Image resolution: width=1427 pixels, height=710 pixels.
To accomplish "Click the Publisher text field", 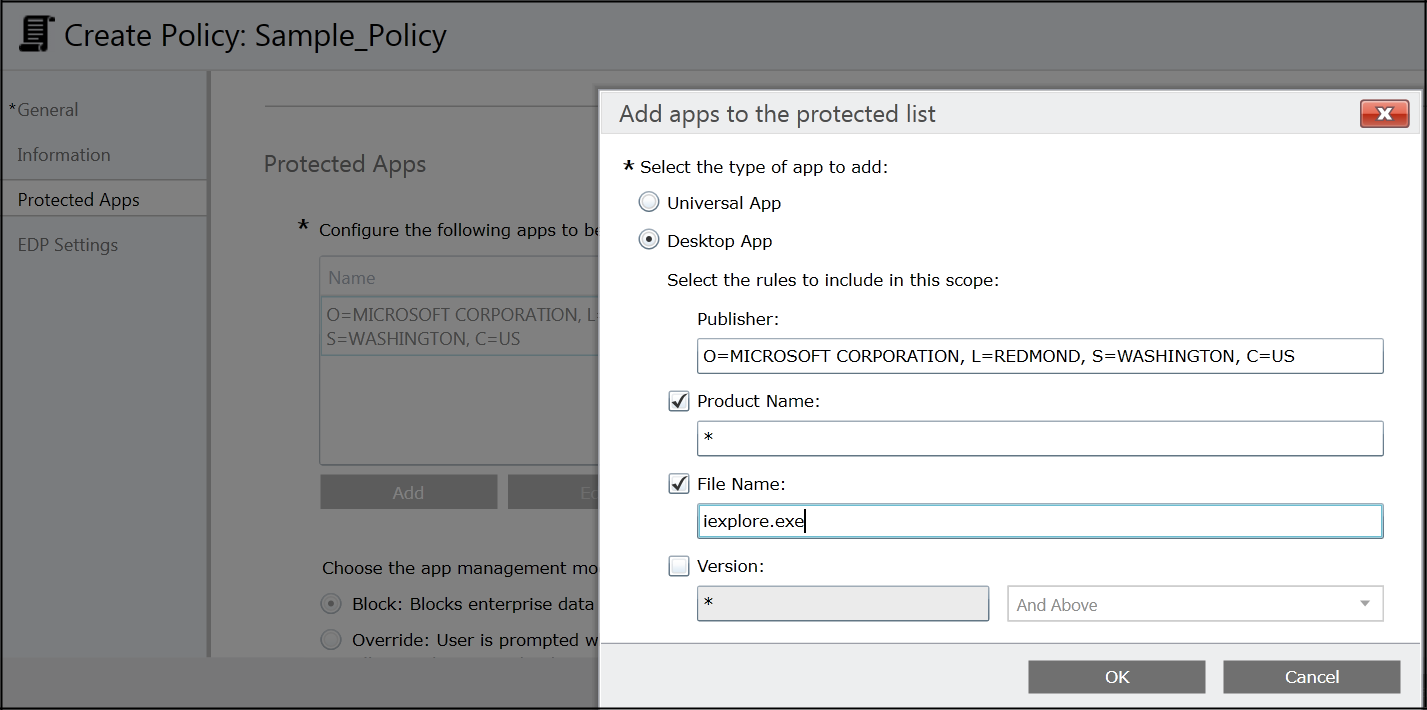I will (x=1039, y=356).
